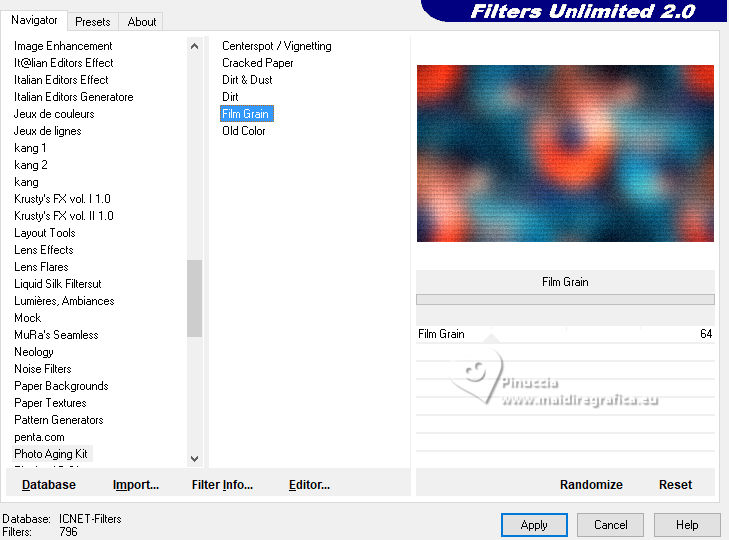Viewport: 729px width, 540px height.
Task: Select Krusty's FX vol. II 1.0
Action: (64, 216)
